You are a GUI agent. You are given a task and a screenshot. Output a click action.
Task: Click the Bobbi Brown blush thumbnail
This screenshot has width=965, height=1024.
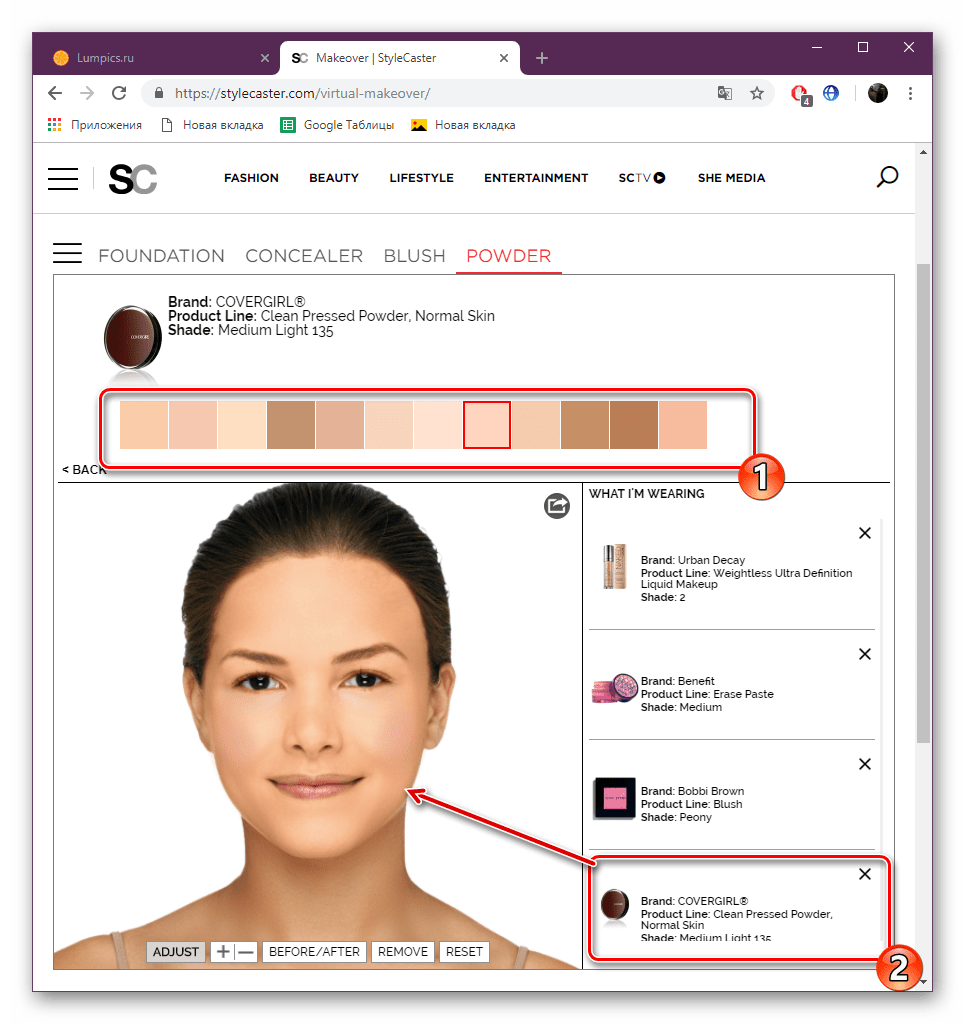click(x=614, y=798)
